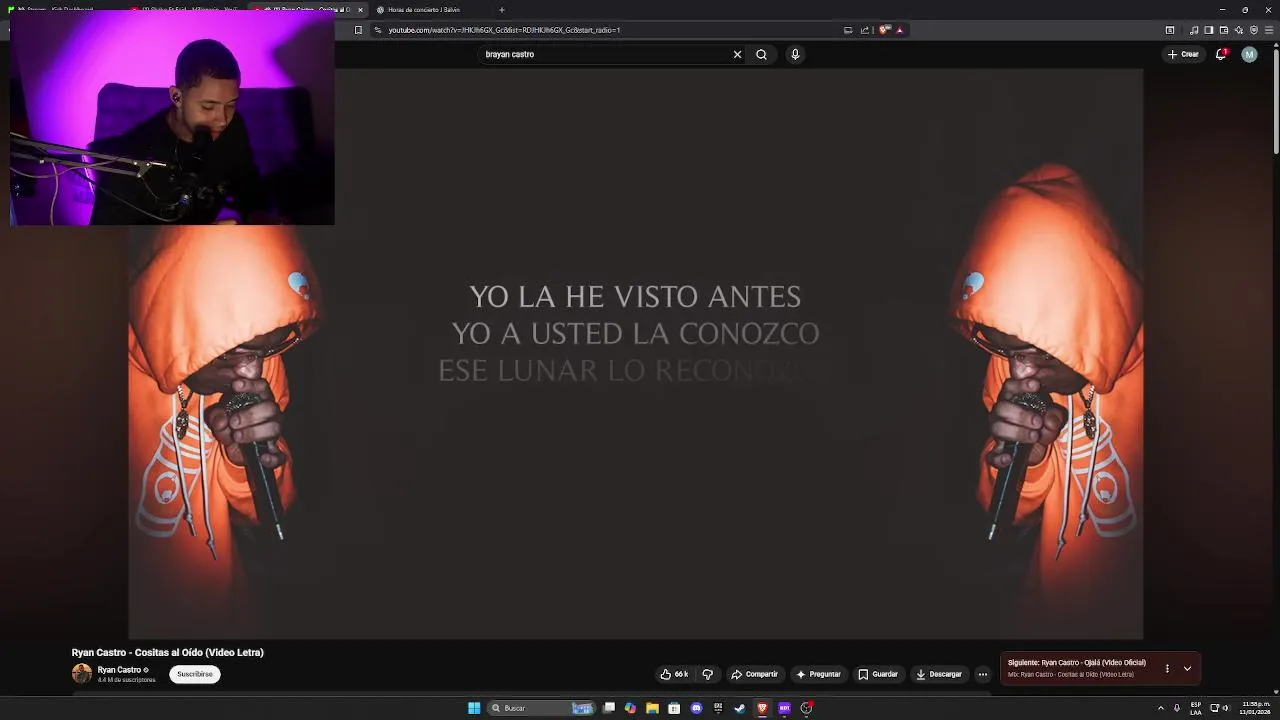The height and width of the screenshot is (720, 1280).
Task: Click the Descargar button
Action: [939, 674]
